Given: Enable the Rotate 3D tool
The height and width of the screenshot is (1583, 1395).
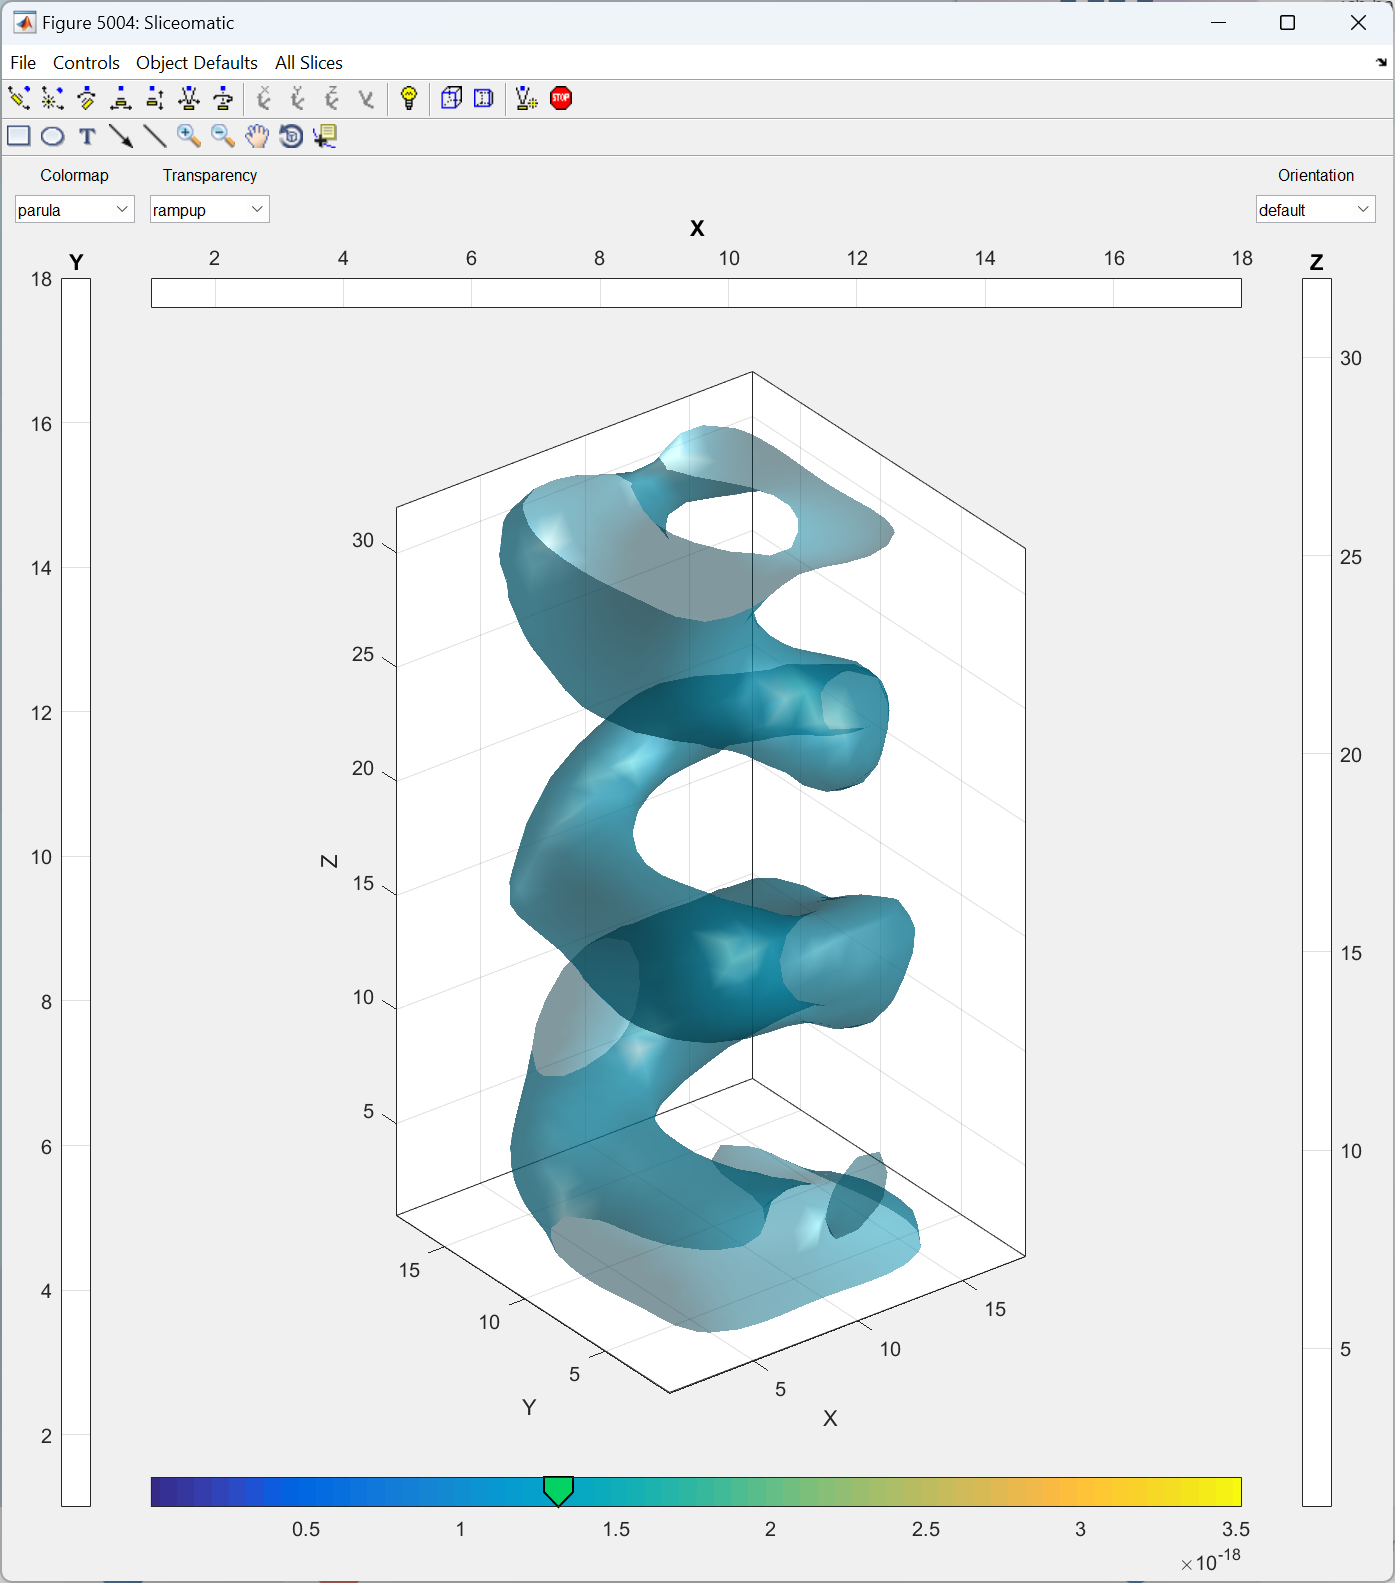Looking at the screenshot, I should point(291,136).
